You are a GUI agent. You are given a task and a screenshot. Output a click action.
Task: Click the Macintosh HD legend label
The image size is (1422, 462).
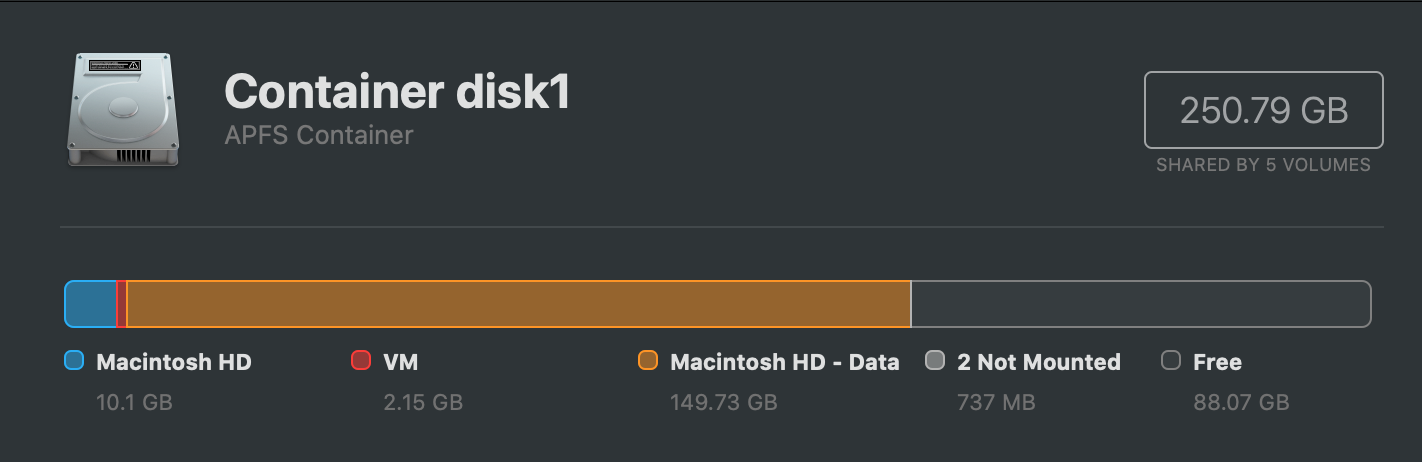pyautogui.click(x=174, y=362)
